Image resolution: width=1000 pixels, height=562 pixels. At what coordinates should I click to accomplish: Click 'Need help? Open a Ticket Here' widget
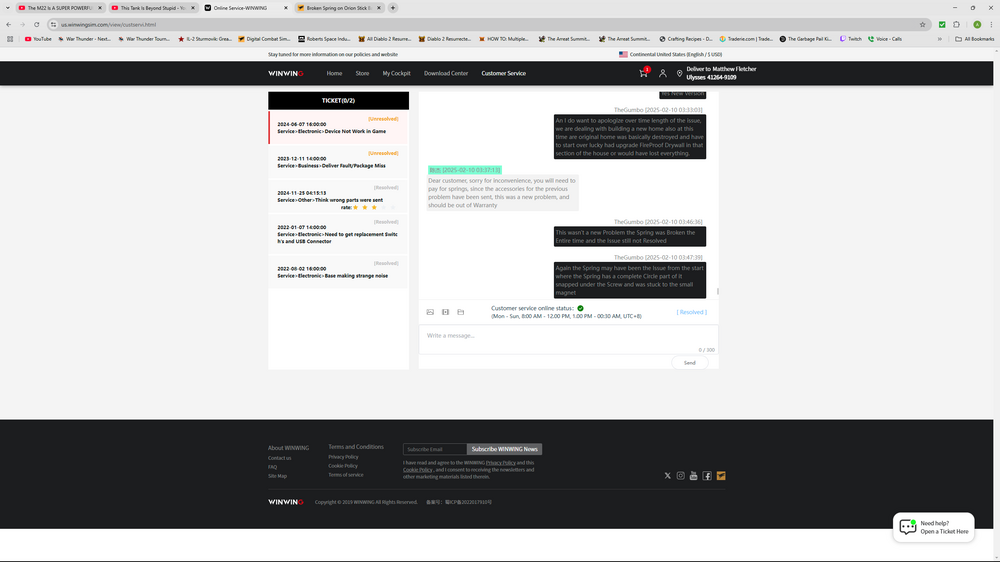pos(934,527)
